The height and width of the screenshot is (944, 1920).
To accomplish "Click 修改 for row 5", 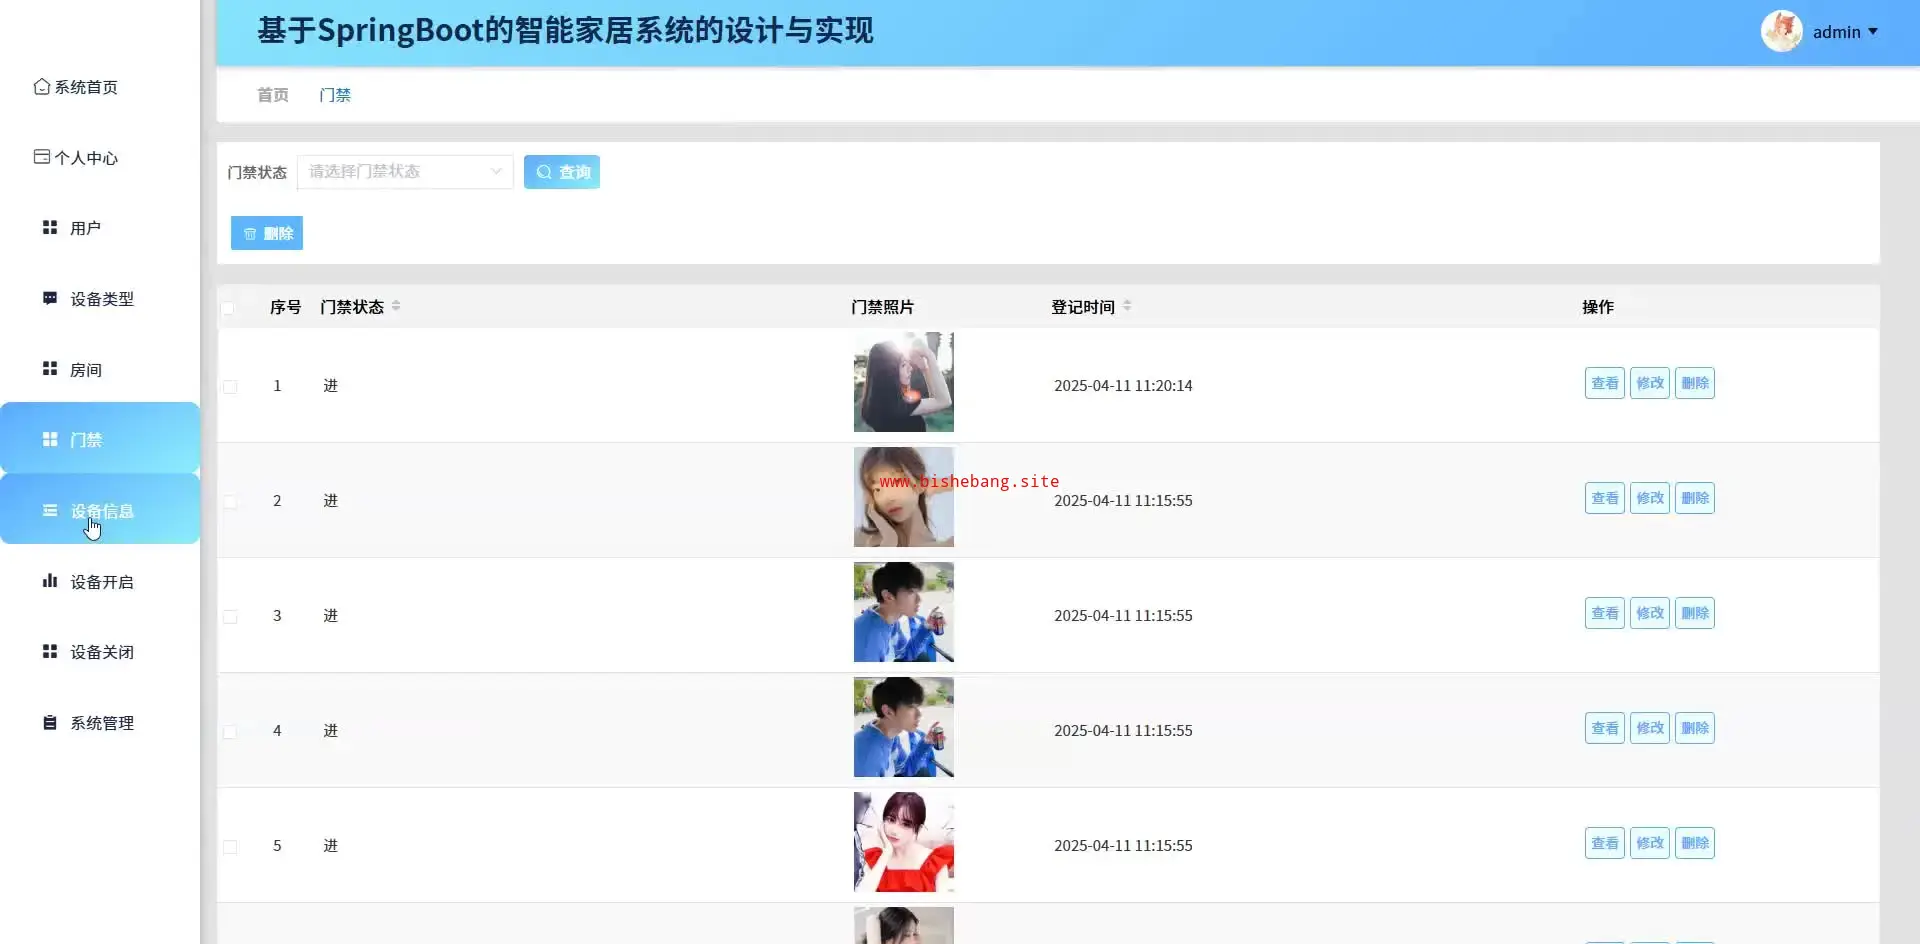I will tap(1650, 843).
